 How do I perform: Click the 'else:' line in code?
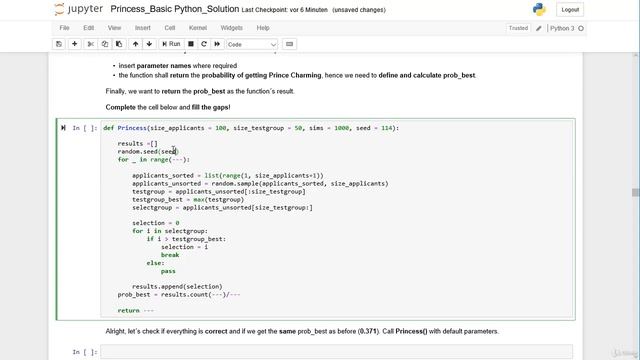155,263
